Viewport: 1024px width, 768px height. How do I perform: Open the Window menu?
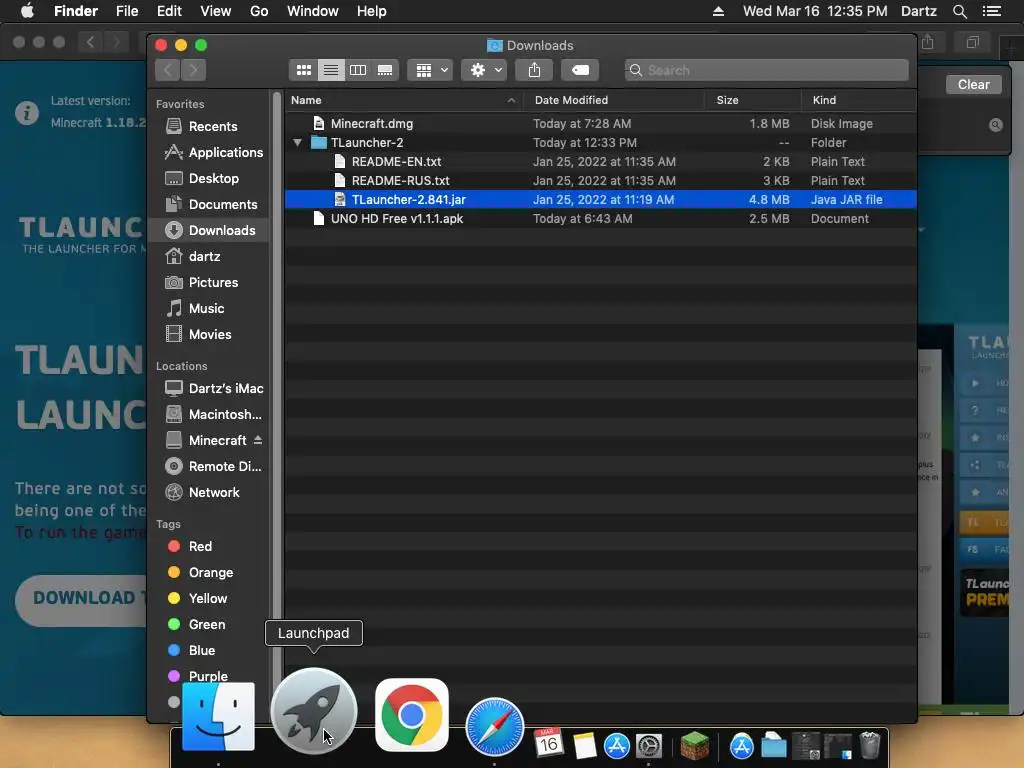pos(313,11)
